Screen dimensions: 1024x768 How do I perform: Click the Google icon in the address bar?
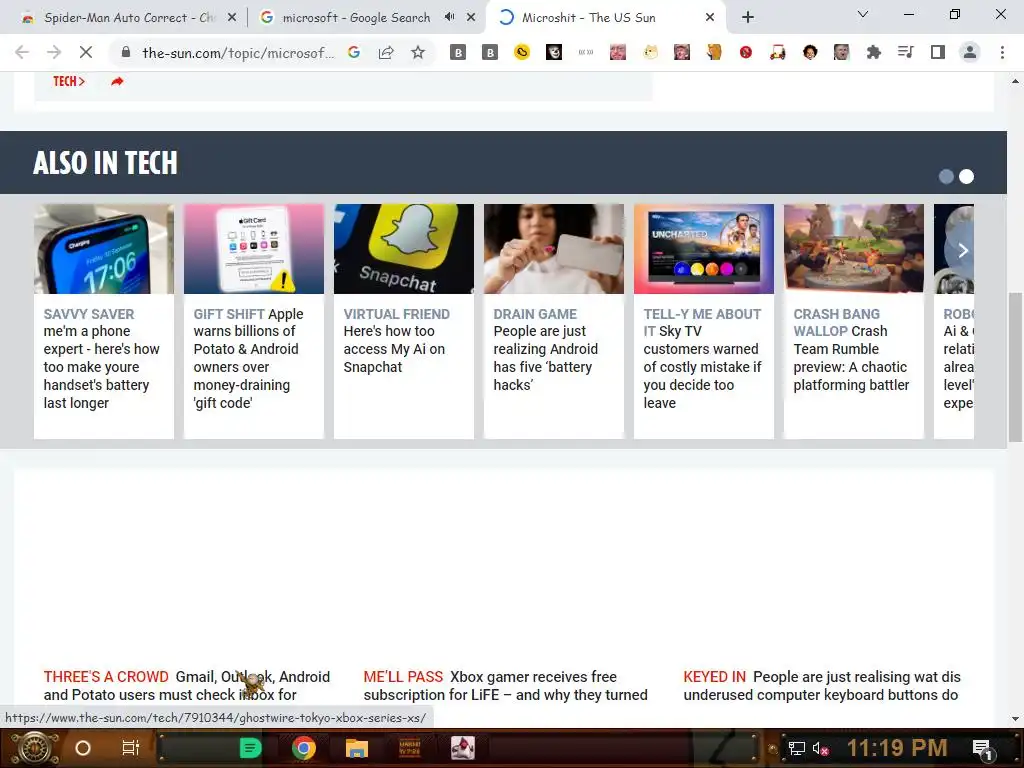(x=354, y=52)
